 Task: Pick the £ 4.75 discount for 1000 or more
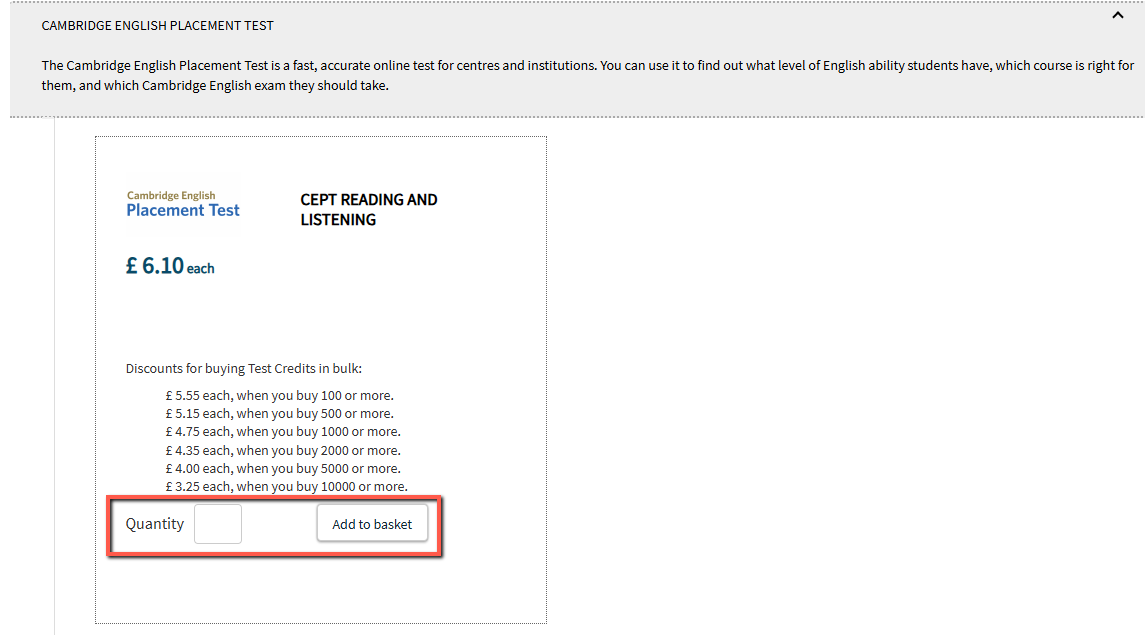[282, 431]
